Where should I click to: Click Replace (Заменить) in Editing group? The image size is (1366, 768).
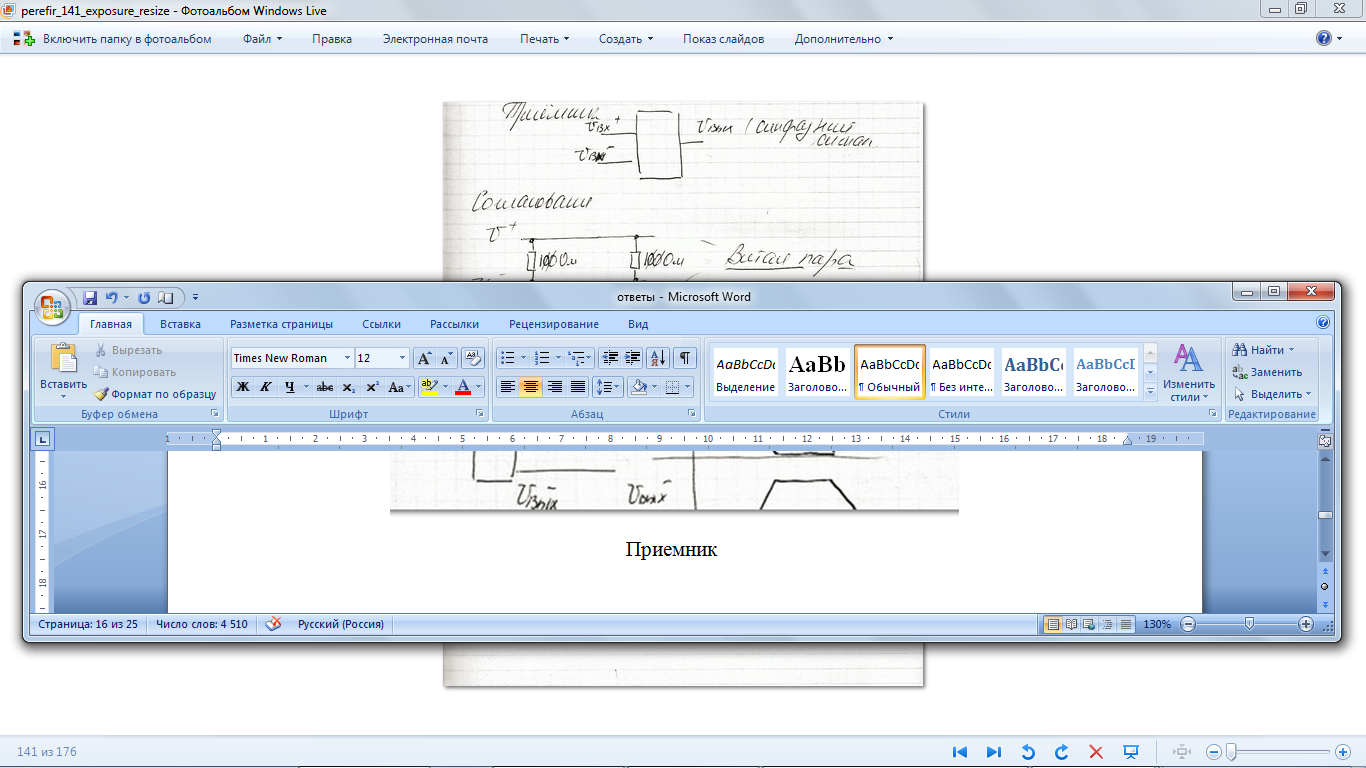point(1267,372)
